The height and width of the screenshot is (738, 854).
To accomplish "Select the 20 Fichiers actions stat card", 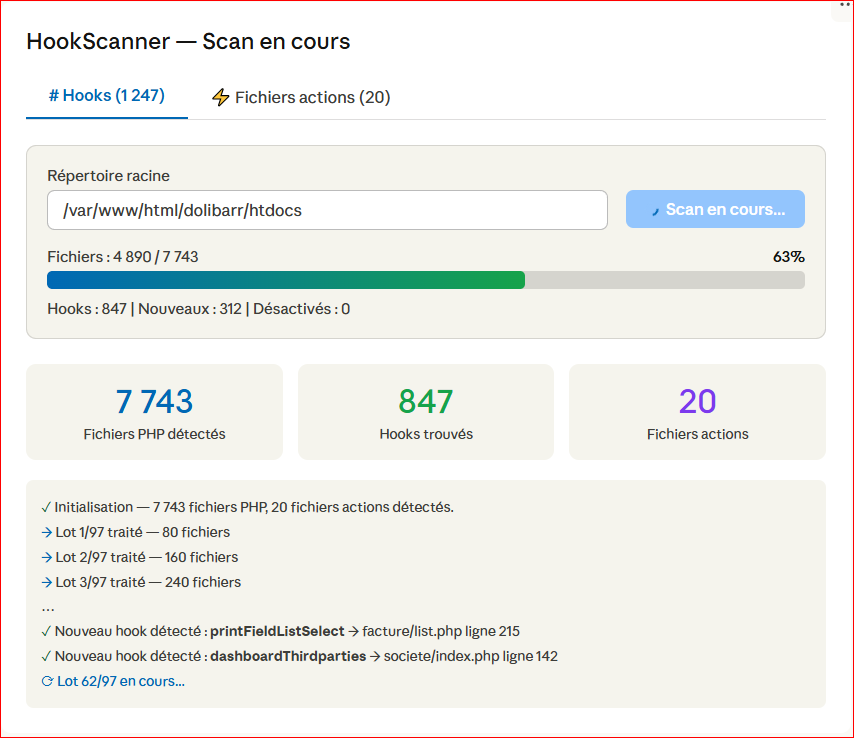I will (x=697, y=412).
